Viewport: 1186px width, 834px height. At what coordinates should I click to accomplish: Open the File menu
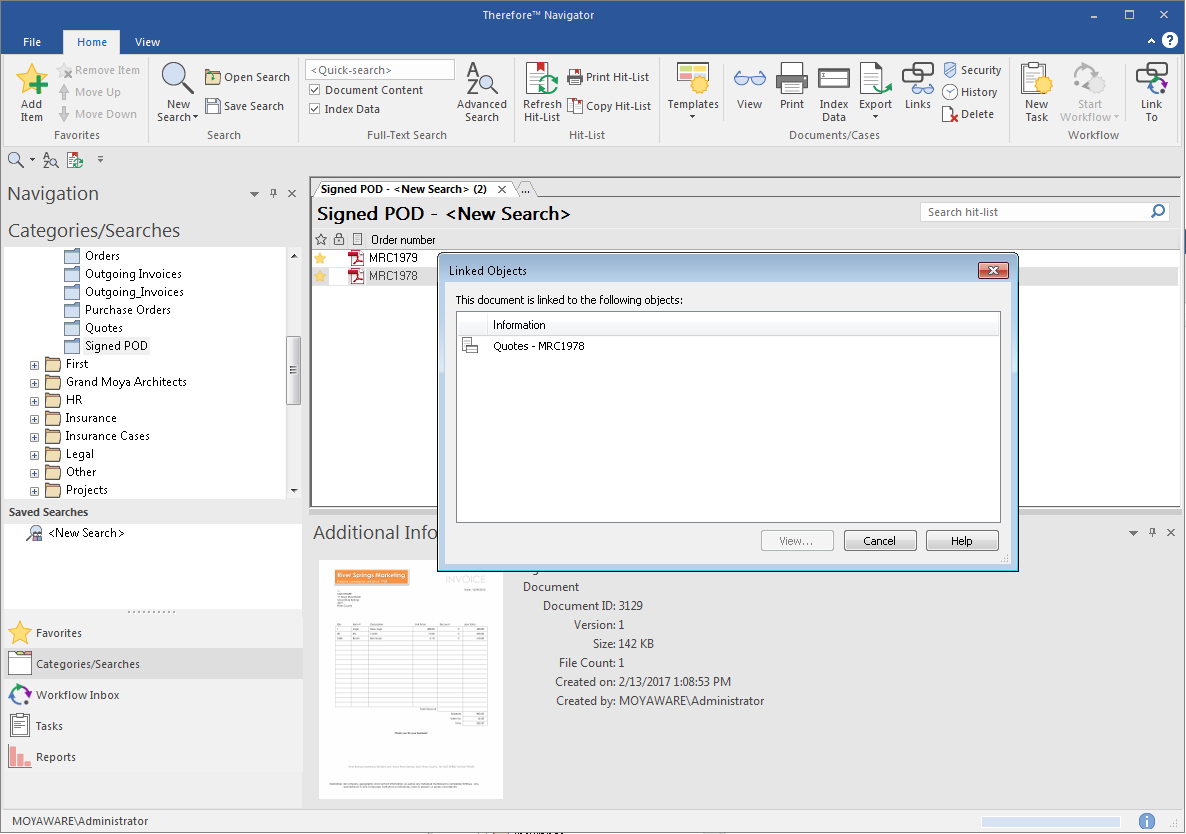point(31,42)
